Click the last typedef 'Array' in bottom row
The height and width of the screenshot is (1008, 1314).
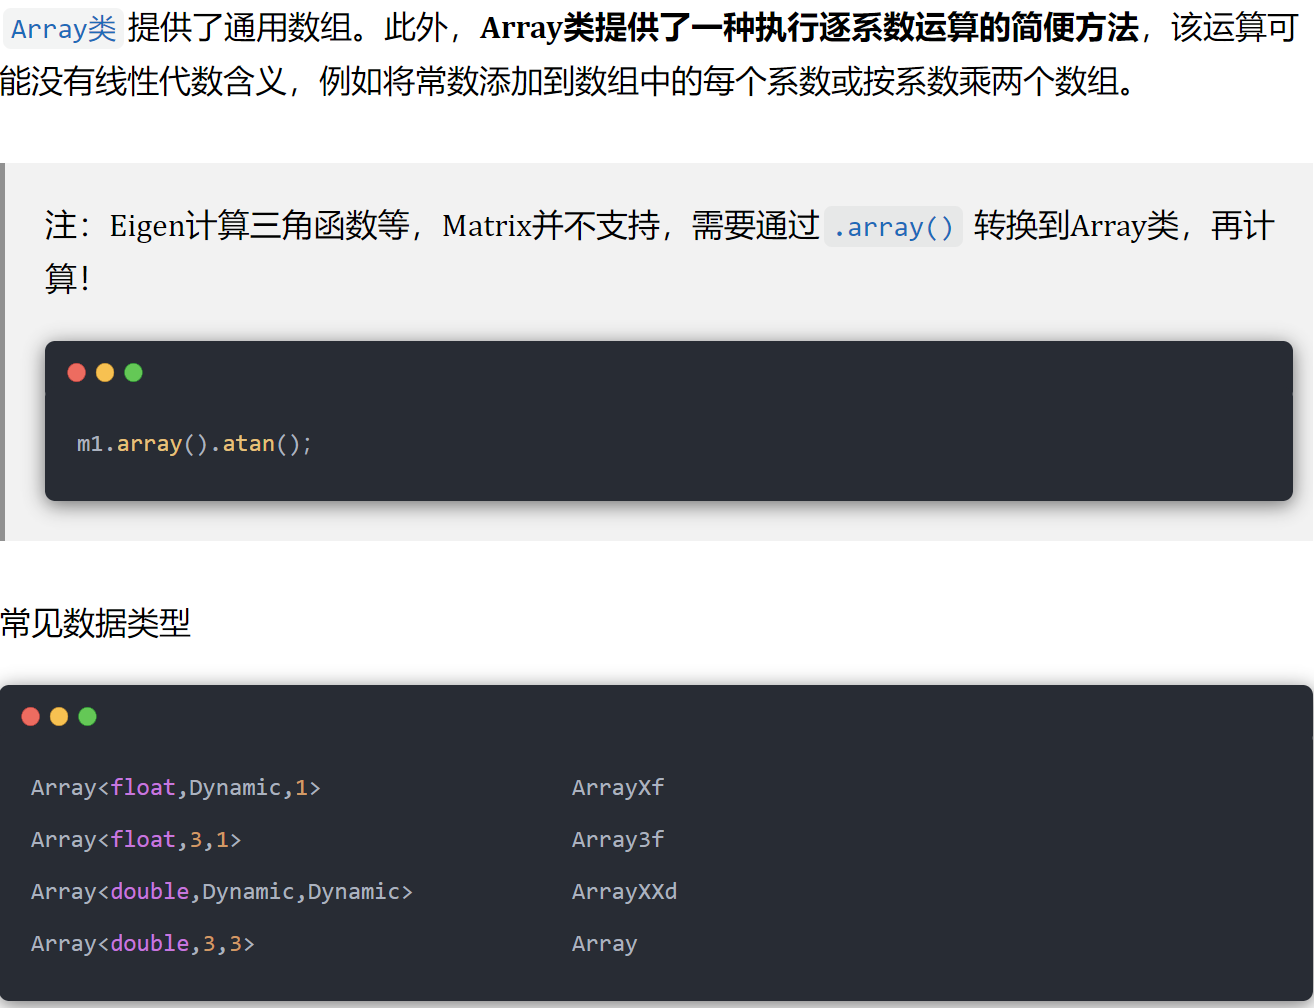(x=605, y=944)
